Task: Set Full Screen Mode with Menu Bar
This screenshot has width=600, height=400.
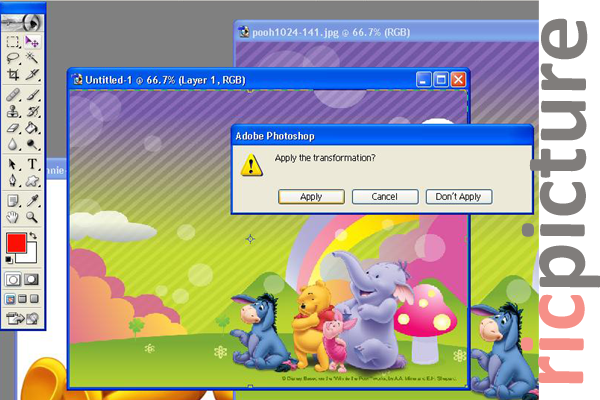Action: [x=23, y=299]
